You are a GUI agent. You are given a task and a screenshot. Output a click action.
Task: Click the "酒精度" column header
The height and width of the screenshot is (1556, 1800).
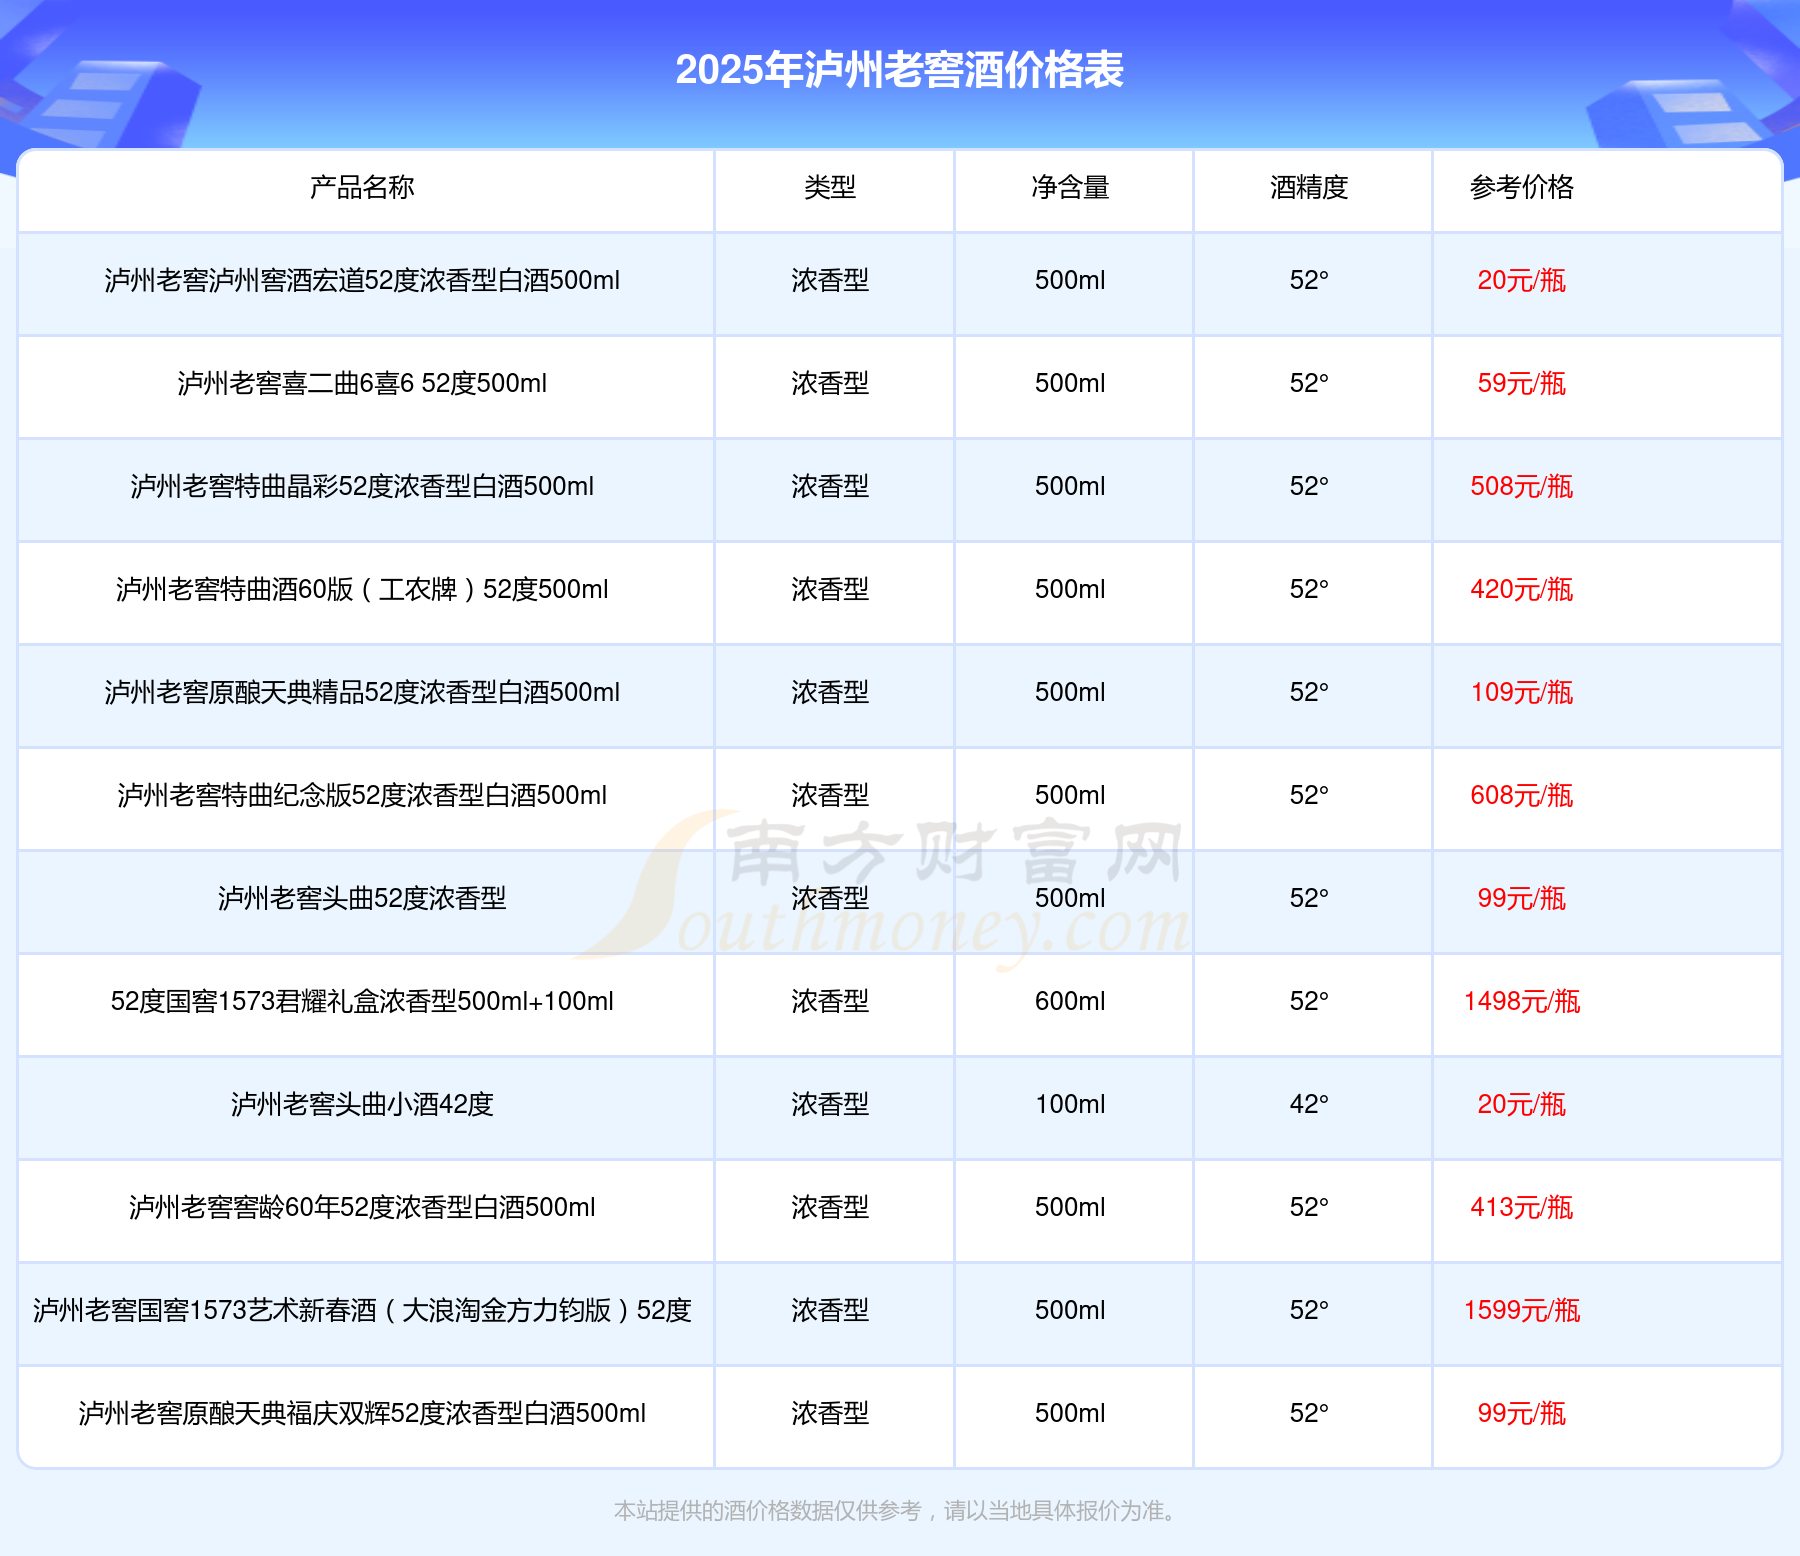coord(1309,187)
